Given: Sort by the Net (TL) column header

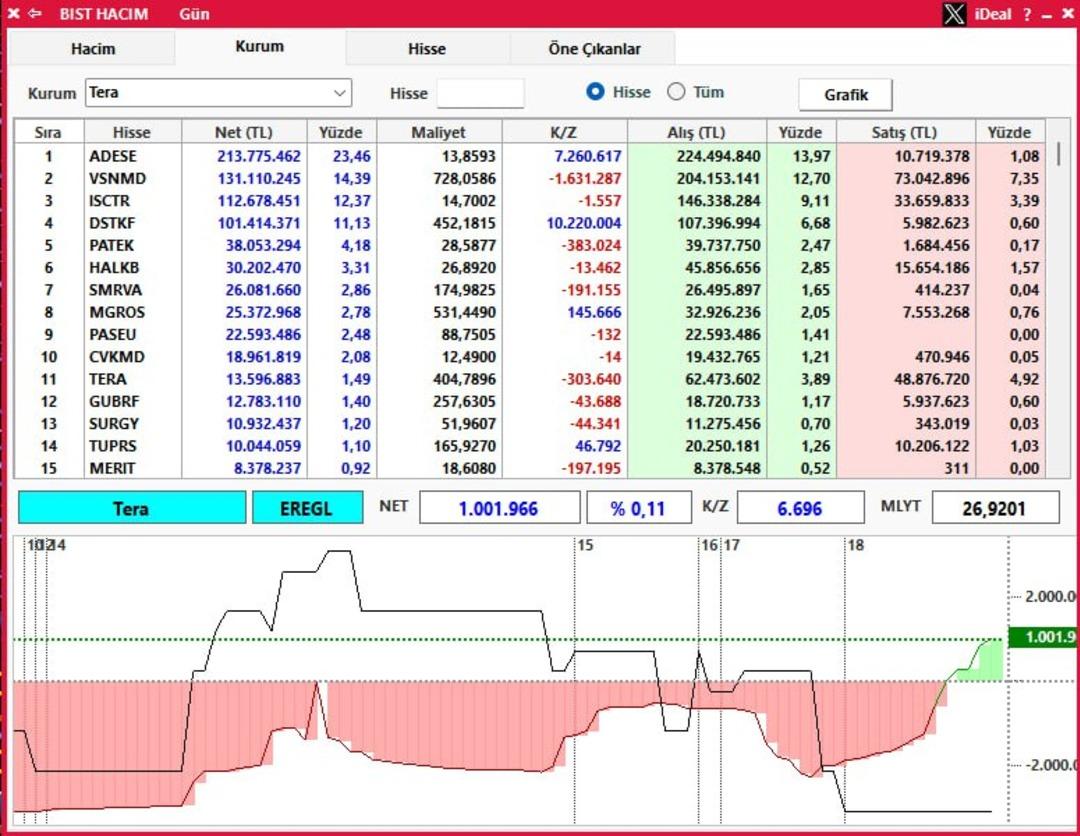Looking at the screenshot, I should pyautogui.click(x=244, y=132).
